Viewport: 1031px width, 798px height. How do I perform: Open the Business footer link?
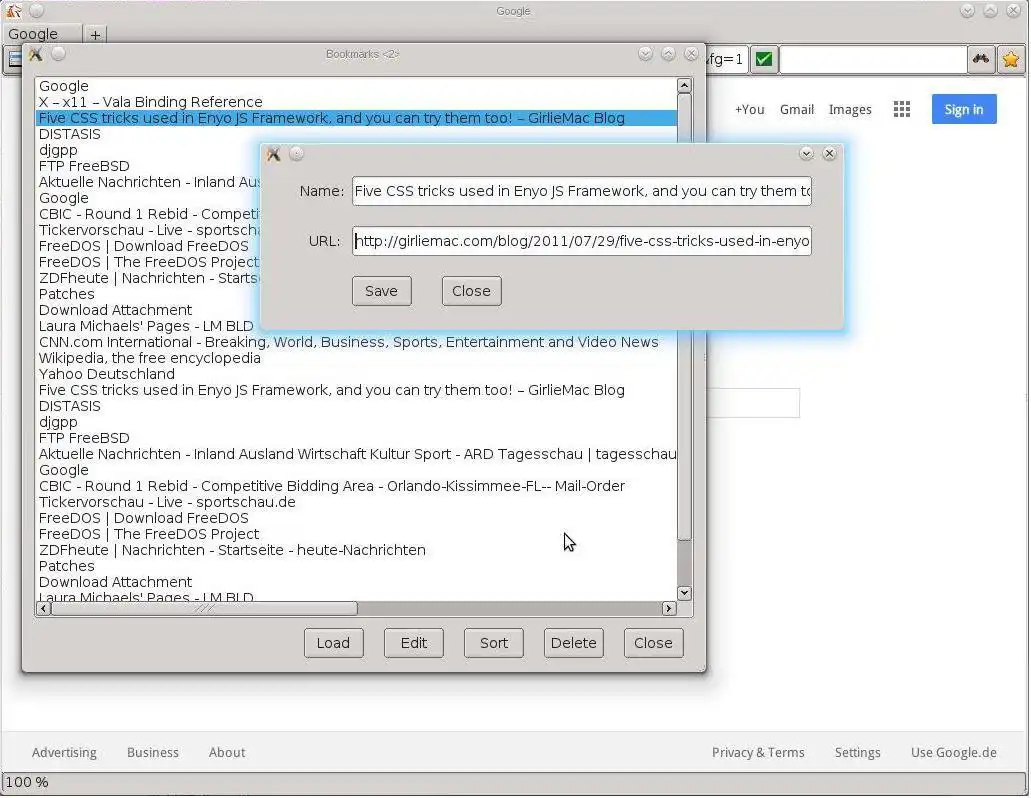[x=153, y=753]
